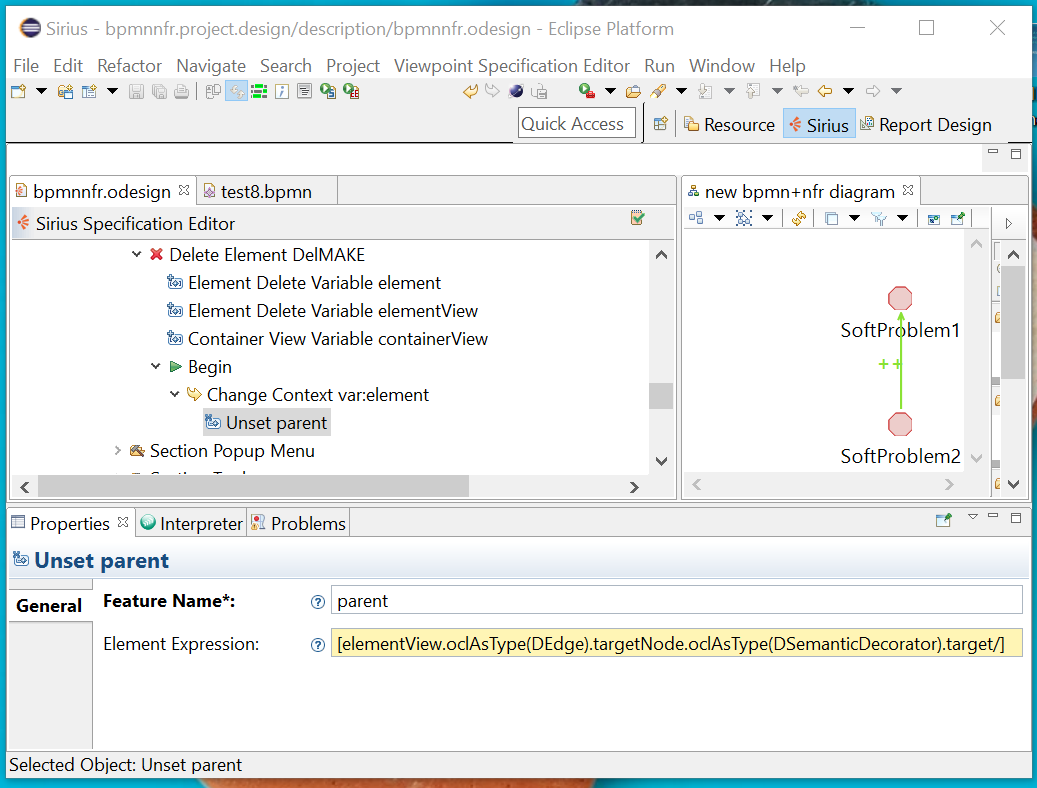The width and height of the screenshot is (1037, 788).
Task: Open the Viewpoint Specification Editor menu
Action: (x=511, y=66)
